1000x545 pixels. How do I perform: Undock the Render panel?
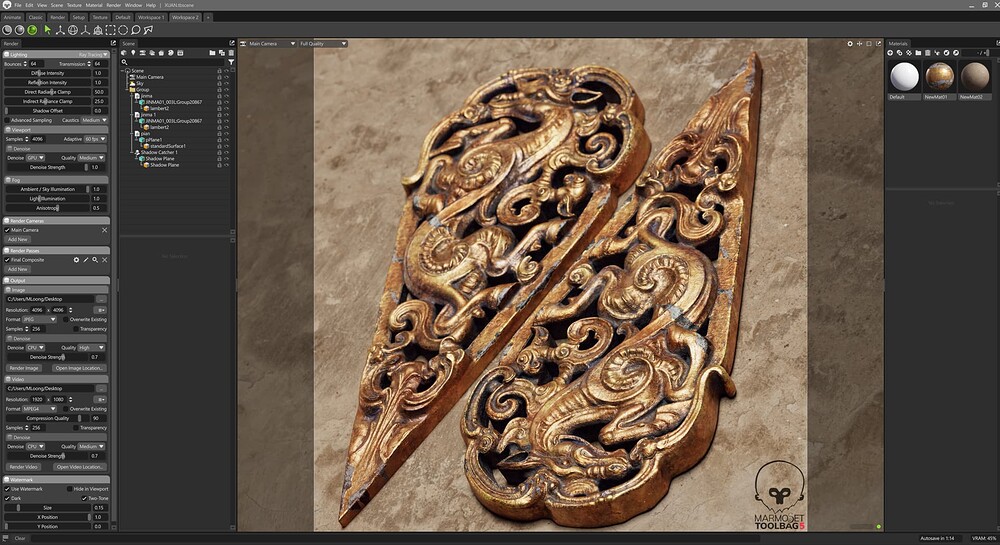click(114, 43)
